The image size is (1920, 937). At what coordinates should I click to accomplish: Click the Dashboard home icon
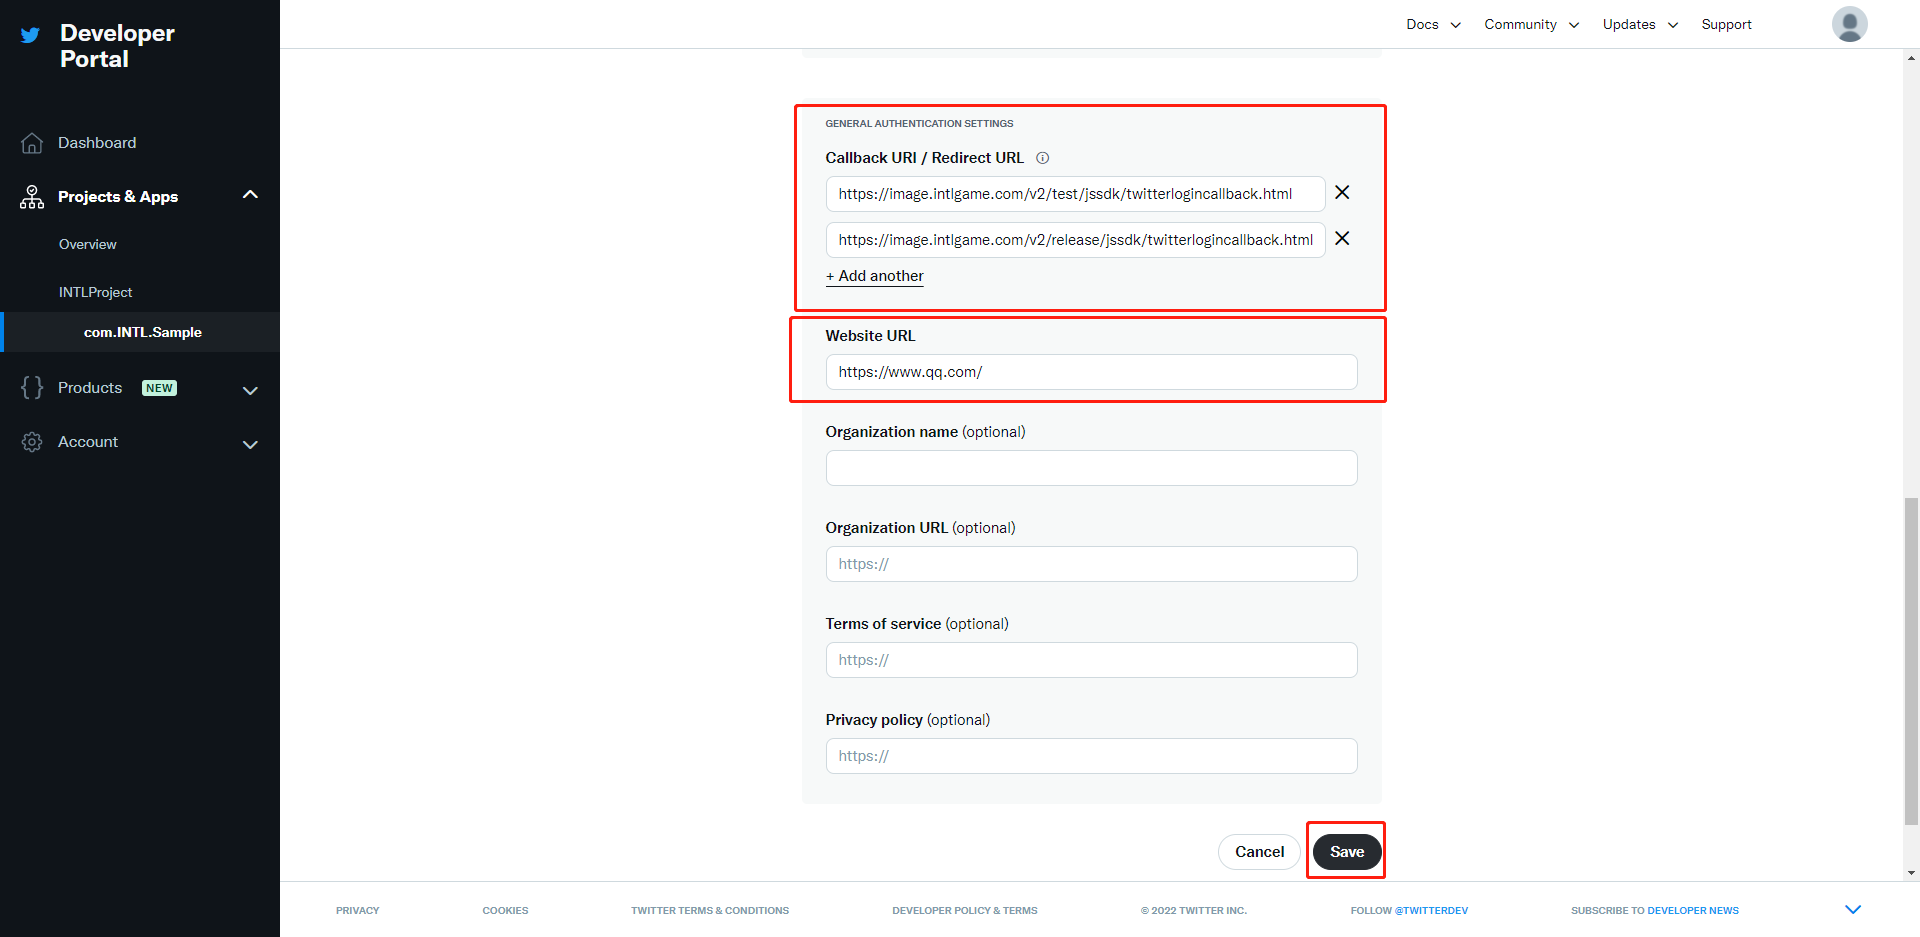tap(31, 142)
